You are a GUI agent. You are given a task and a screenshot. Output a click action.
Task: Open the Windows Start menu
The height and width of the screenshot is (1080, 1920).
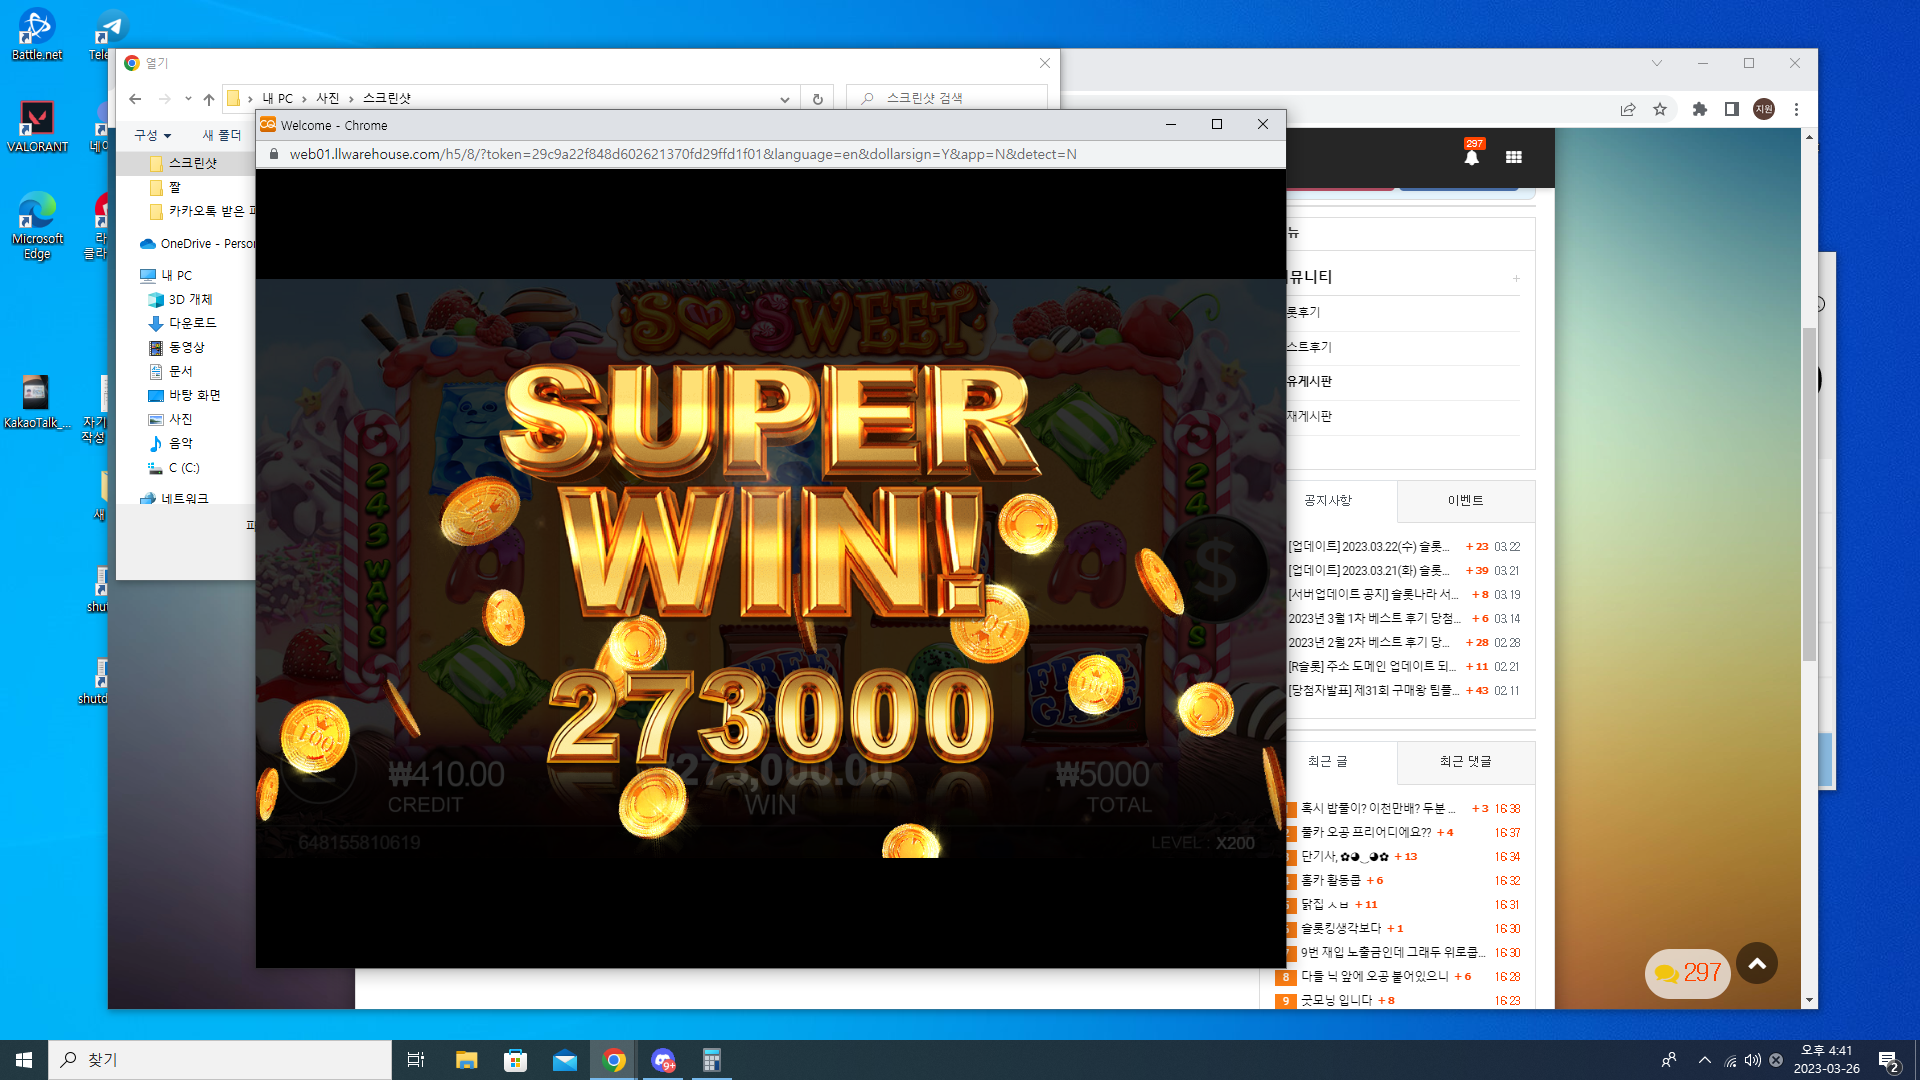pyautogui.click(x=24, y=1060)
